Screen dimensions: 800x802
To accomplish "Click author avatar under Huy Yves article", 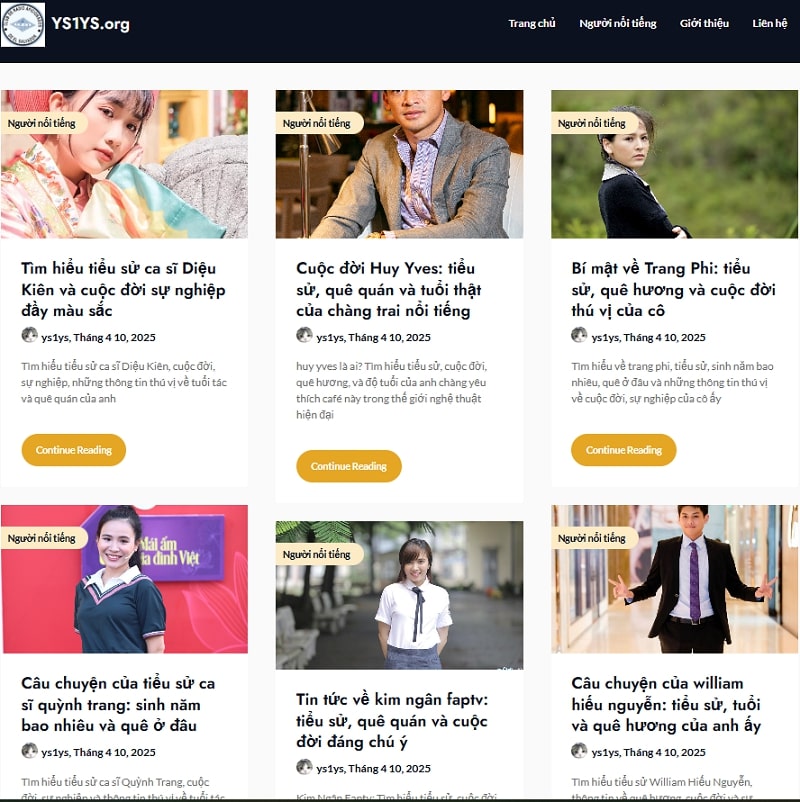I will (304, 335).
